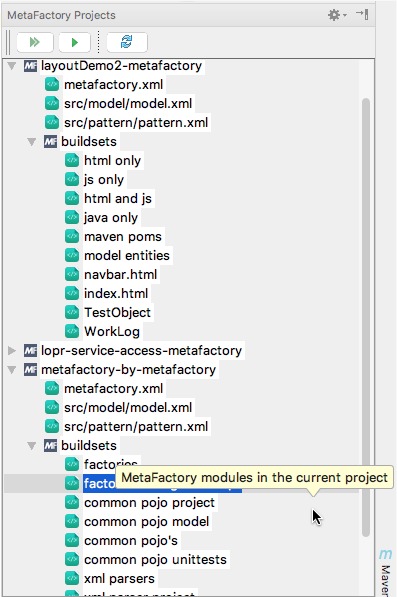The image size is (397, 597).
Task: Click the file icon beside index.html
Action: (72, 294)
